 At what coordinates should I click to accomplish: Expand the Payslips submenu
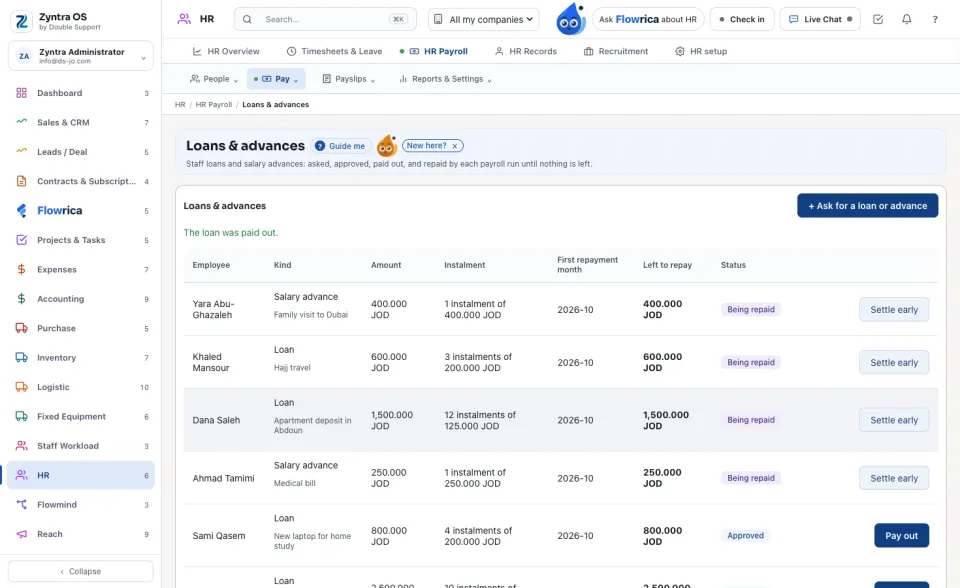pos(348,79)
